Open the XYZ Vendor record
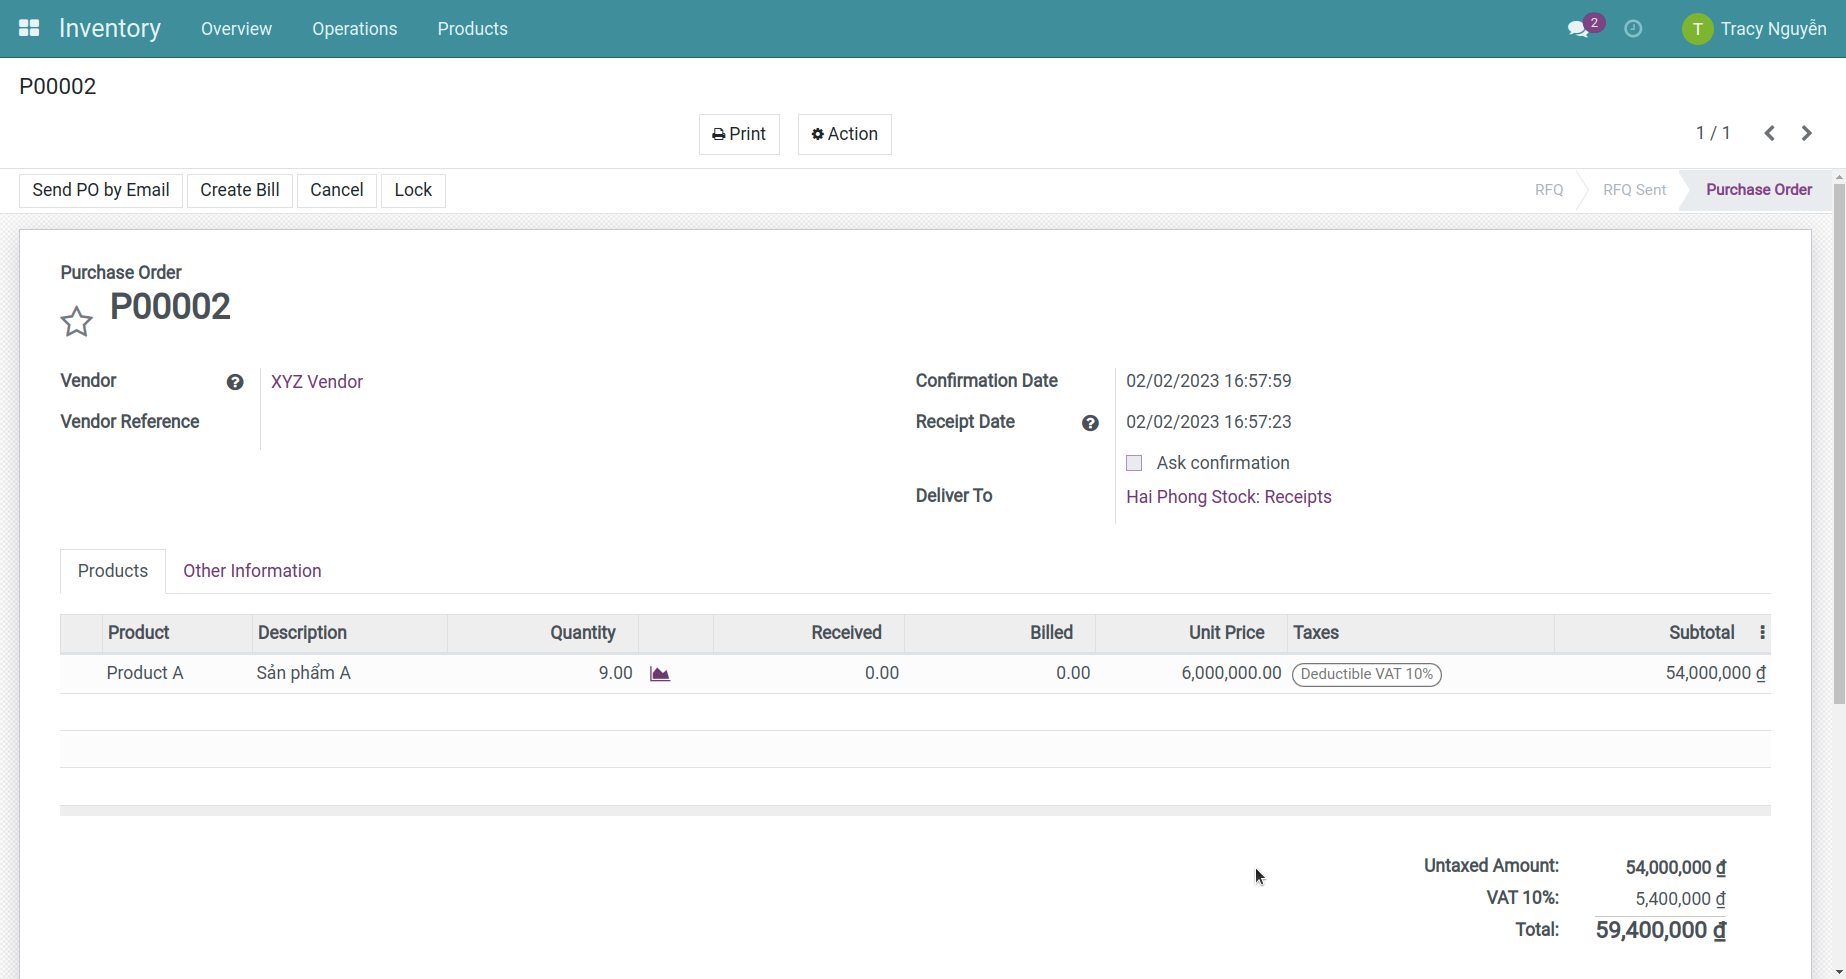Viewport: 1846px width, 979px height. [x=316, y=381]
